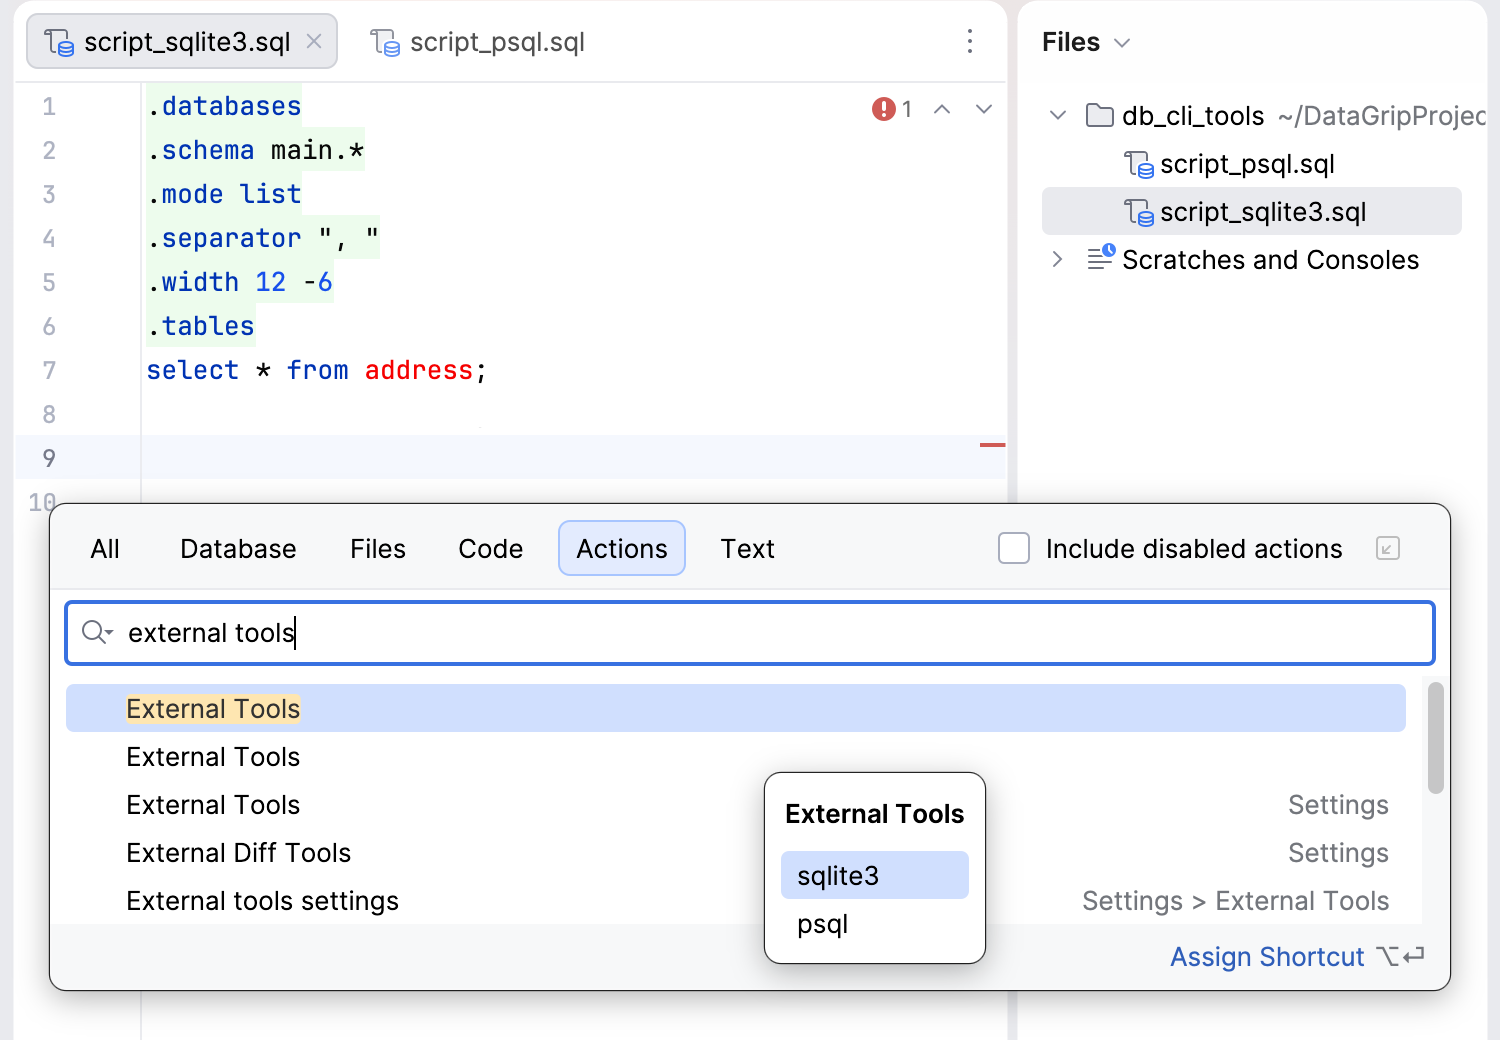Click the .schema main.* line in editor
Viewport: 1500px width, 1040px height.
(x=255, y=150)
